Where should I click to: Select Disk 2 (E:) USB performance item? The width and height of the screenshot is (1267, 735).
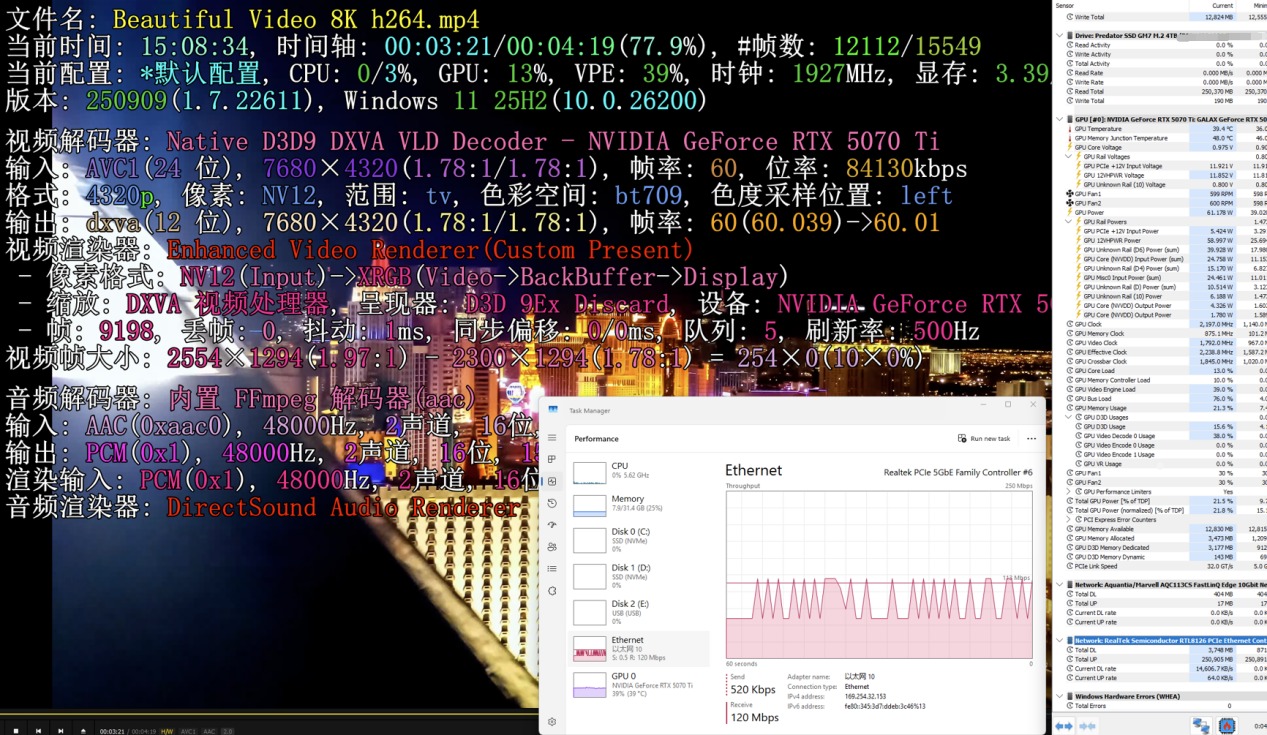coord(639,612)
